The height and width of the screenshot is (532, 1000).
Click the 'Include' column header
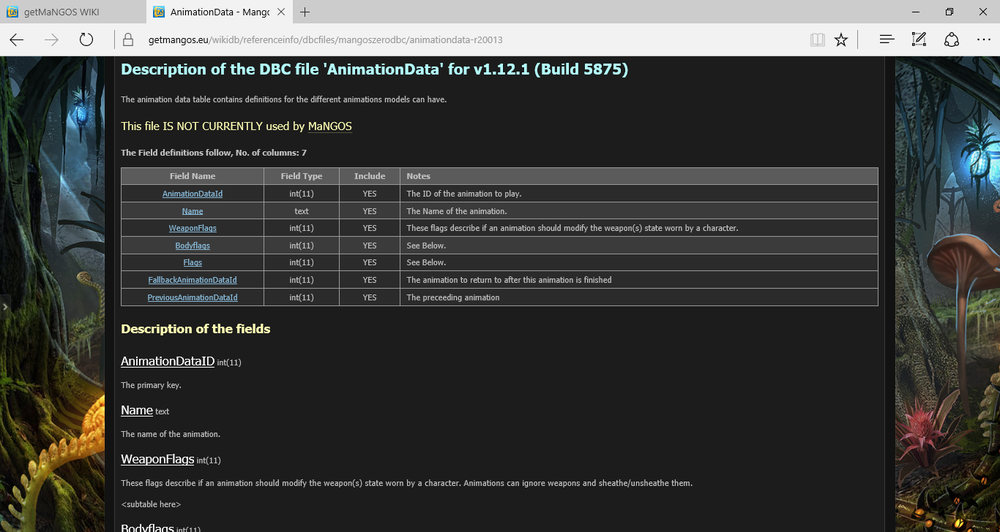[369, 176]
